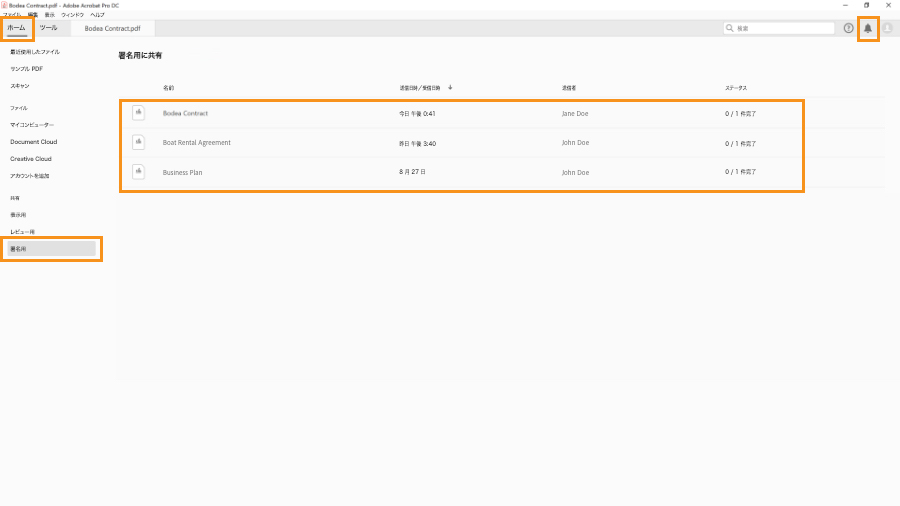
Task: Open the 表示 menu
Action: tap(50, 15)
